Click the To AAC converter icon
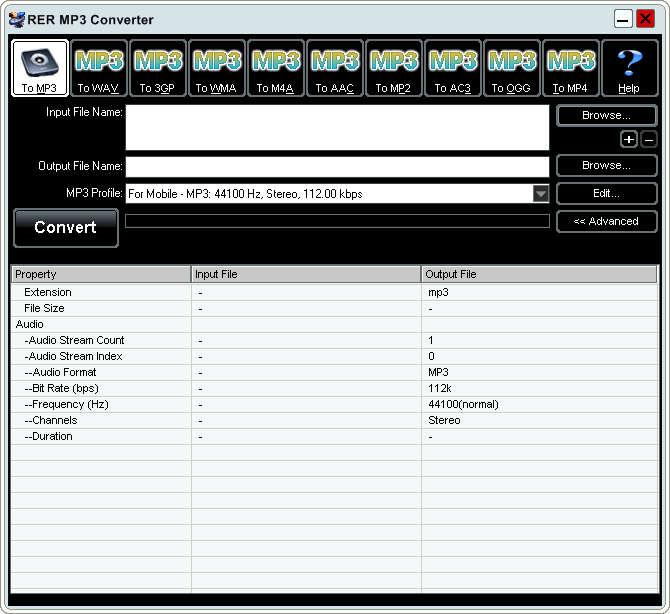Screen dimensions: 670x614 tap(335, 68)
